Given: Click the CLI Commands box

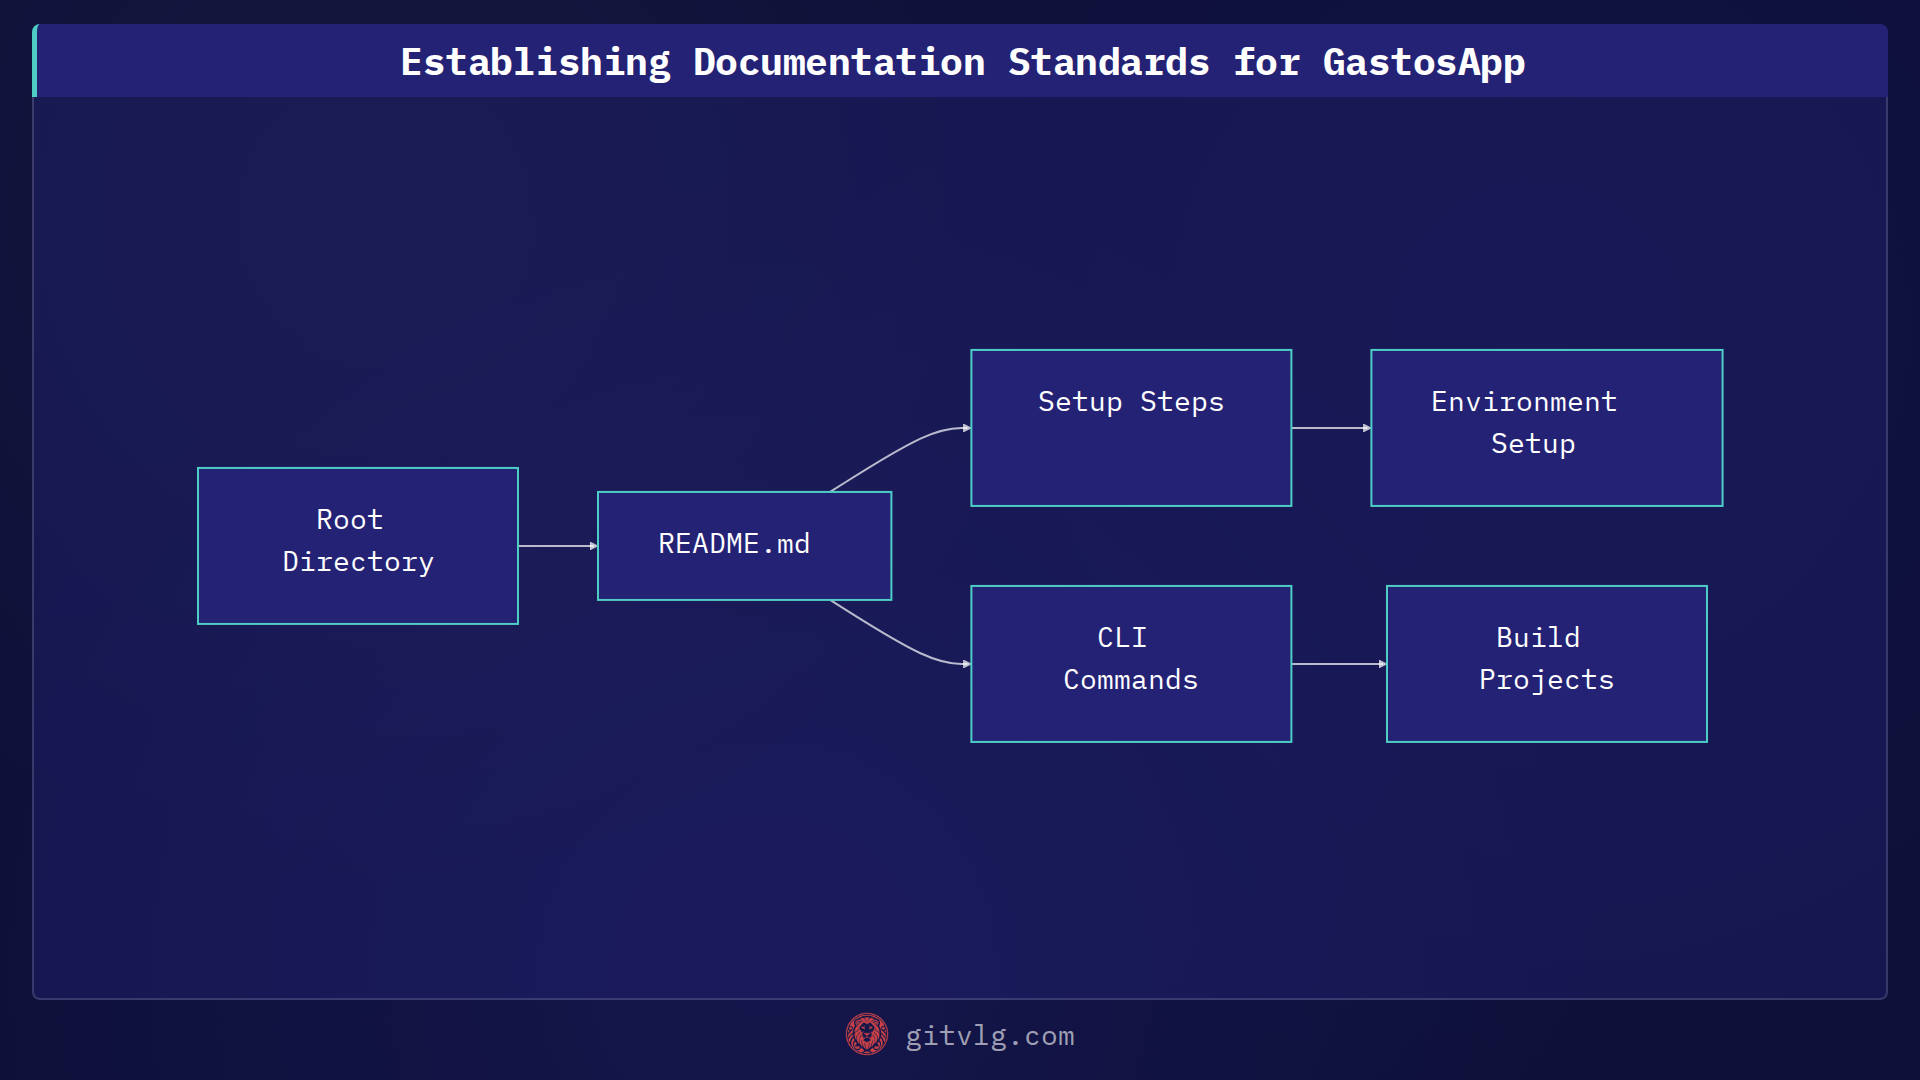Looking at the screenshot, I should coord(1131,664).
